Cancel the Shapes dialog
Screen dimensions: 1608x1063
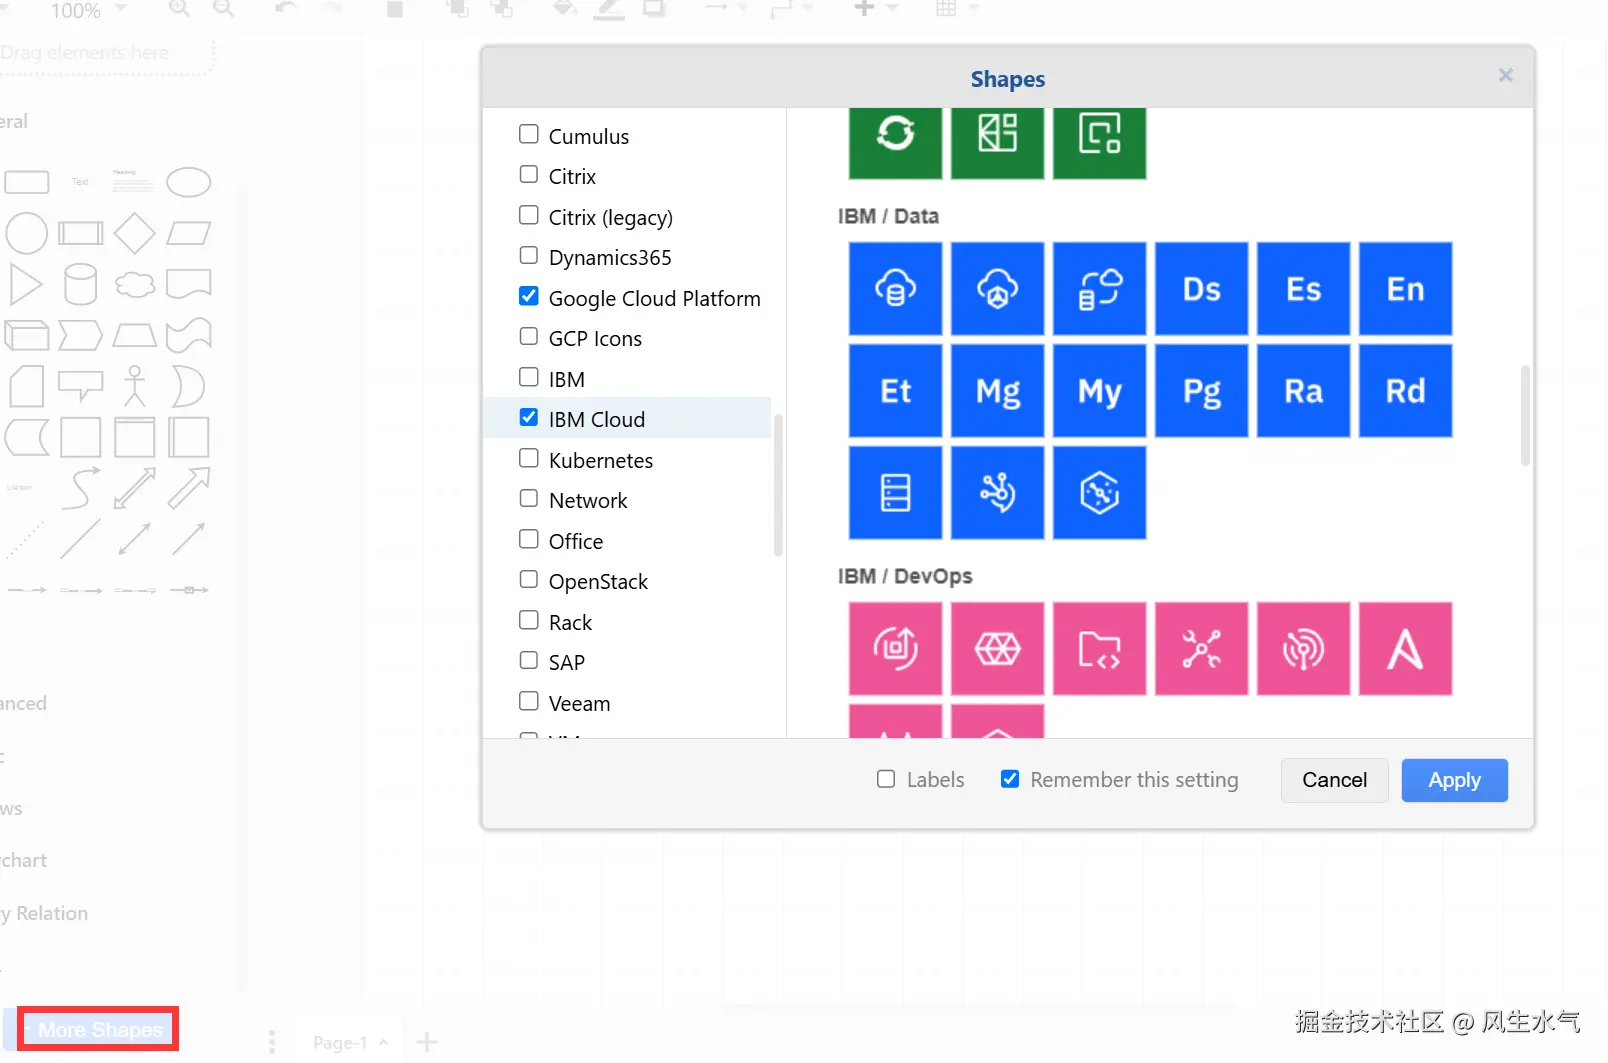tap(1334, 780)
